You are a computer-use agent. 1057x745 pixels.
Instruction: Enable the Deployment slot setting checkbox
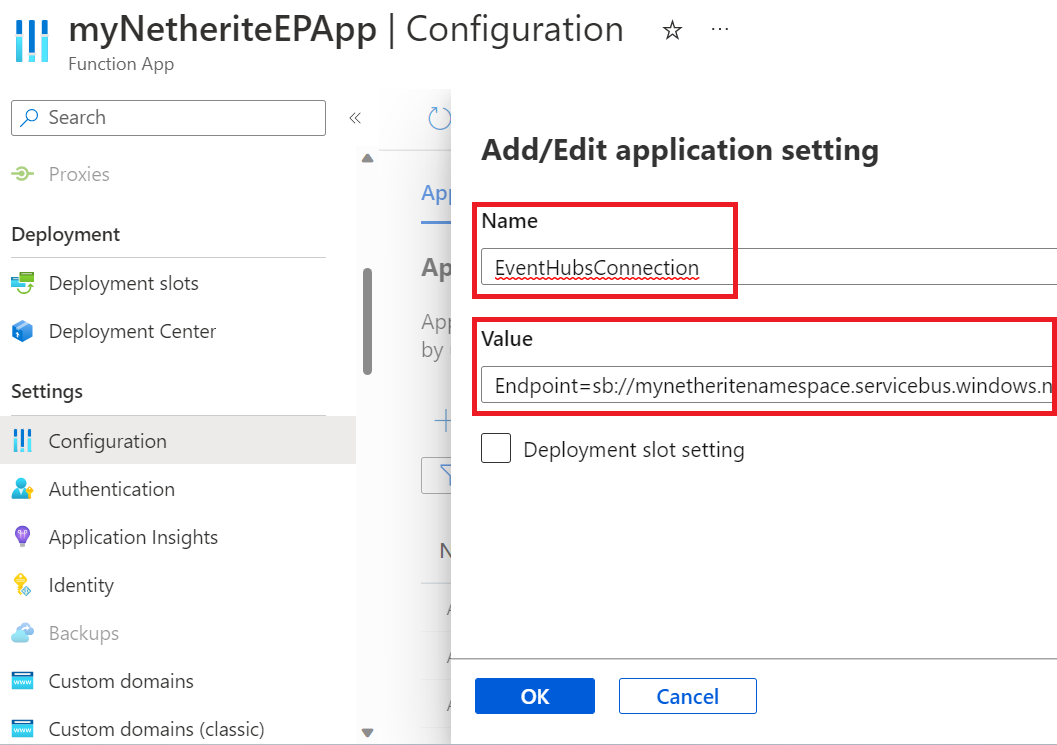496,448
